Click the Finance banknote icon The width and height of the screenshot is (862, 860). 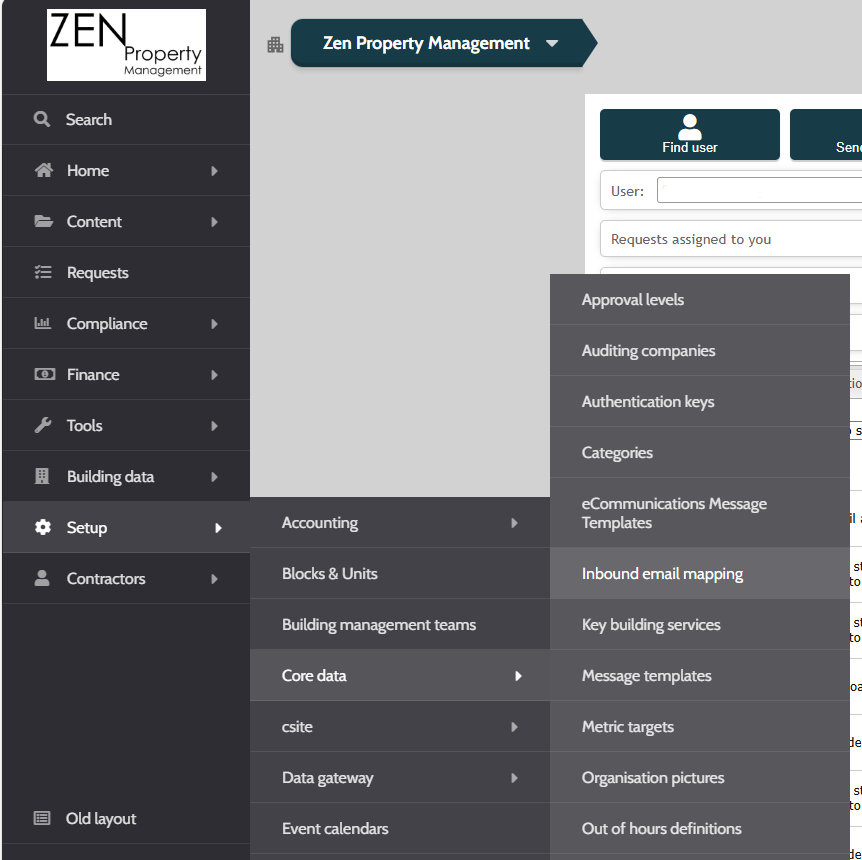pyautogui.click(x=42, y=374)
